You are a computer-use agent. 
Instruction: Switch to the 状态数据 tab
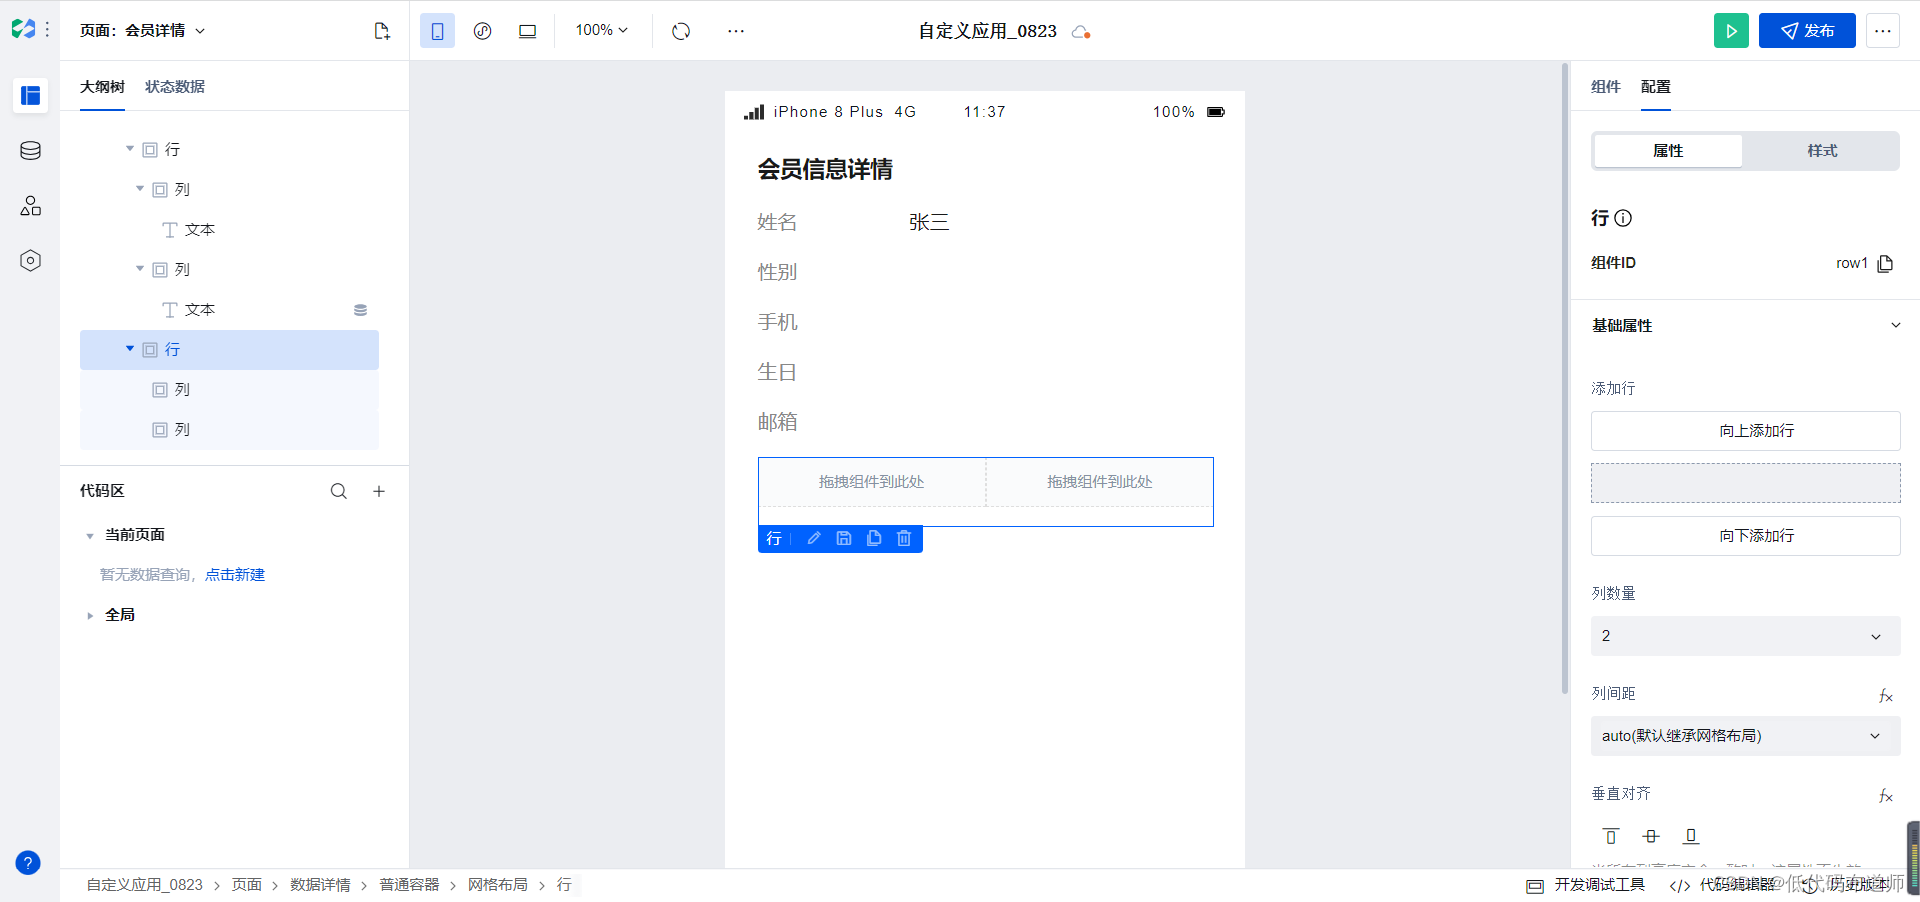pyautogui.click(x=175, y=87)
